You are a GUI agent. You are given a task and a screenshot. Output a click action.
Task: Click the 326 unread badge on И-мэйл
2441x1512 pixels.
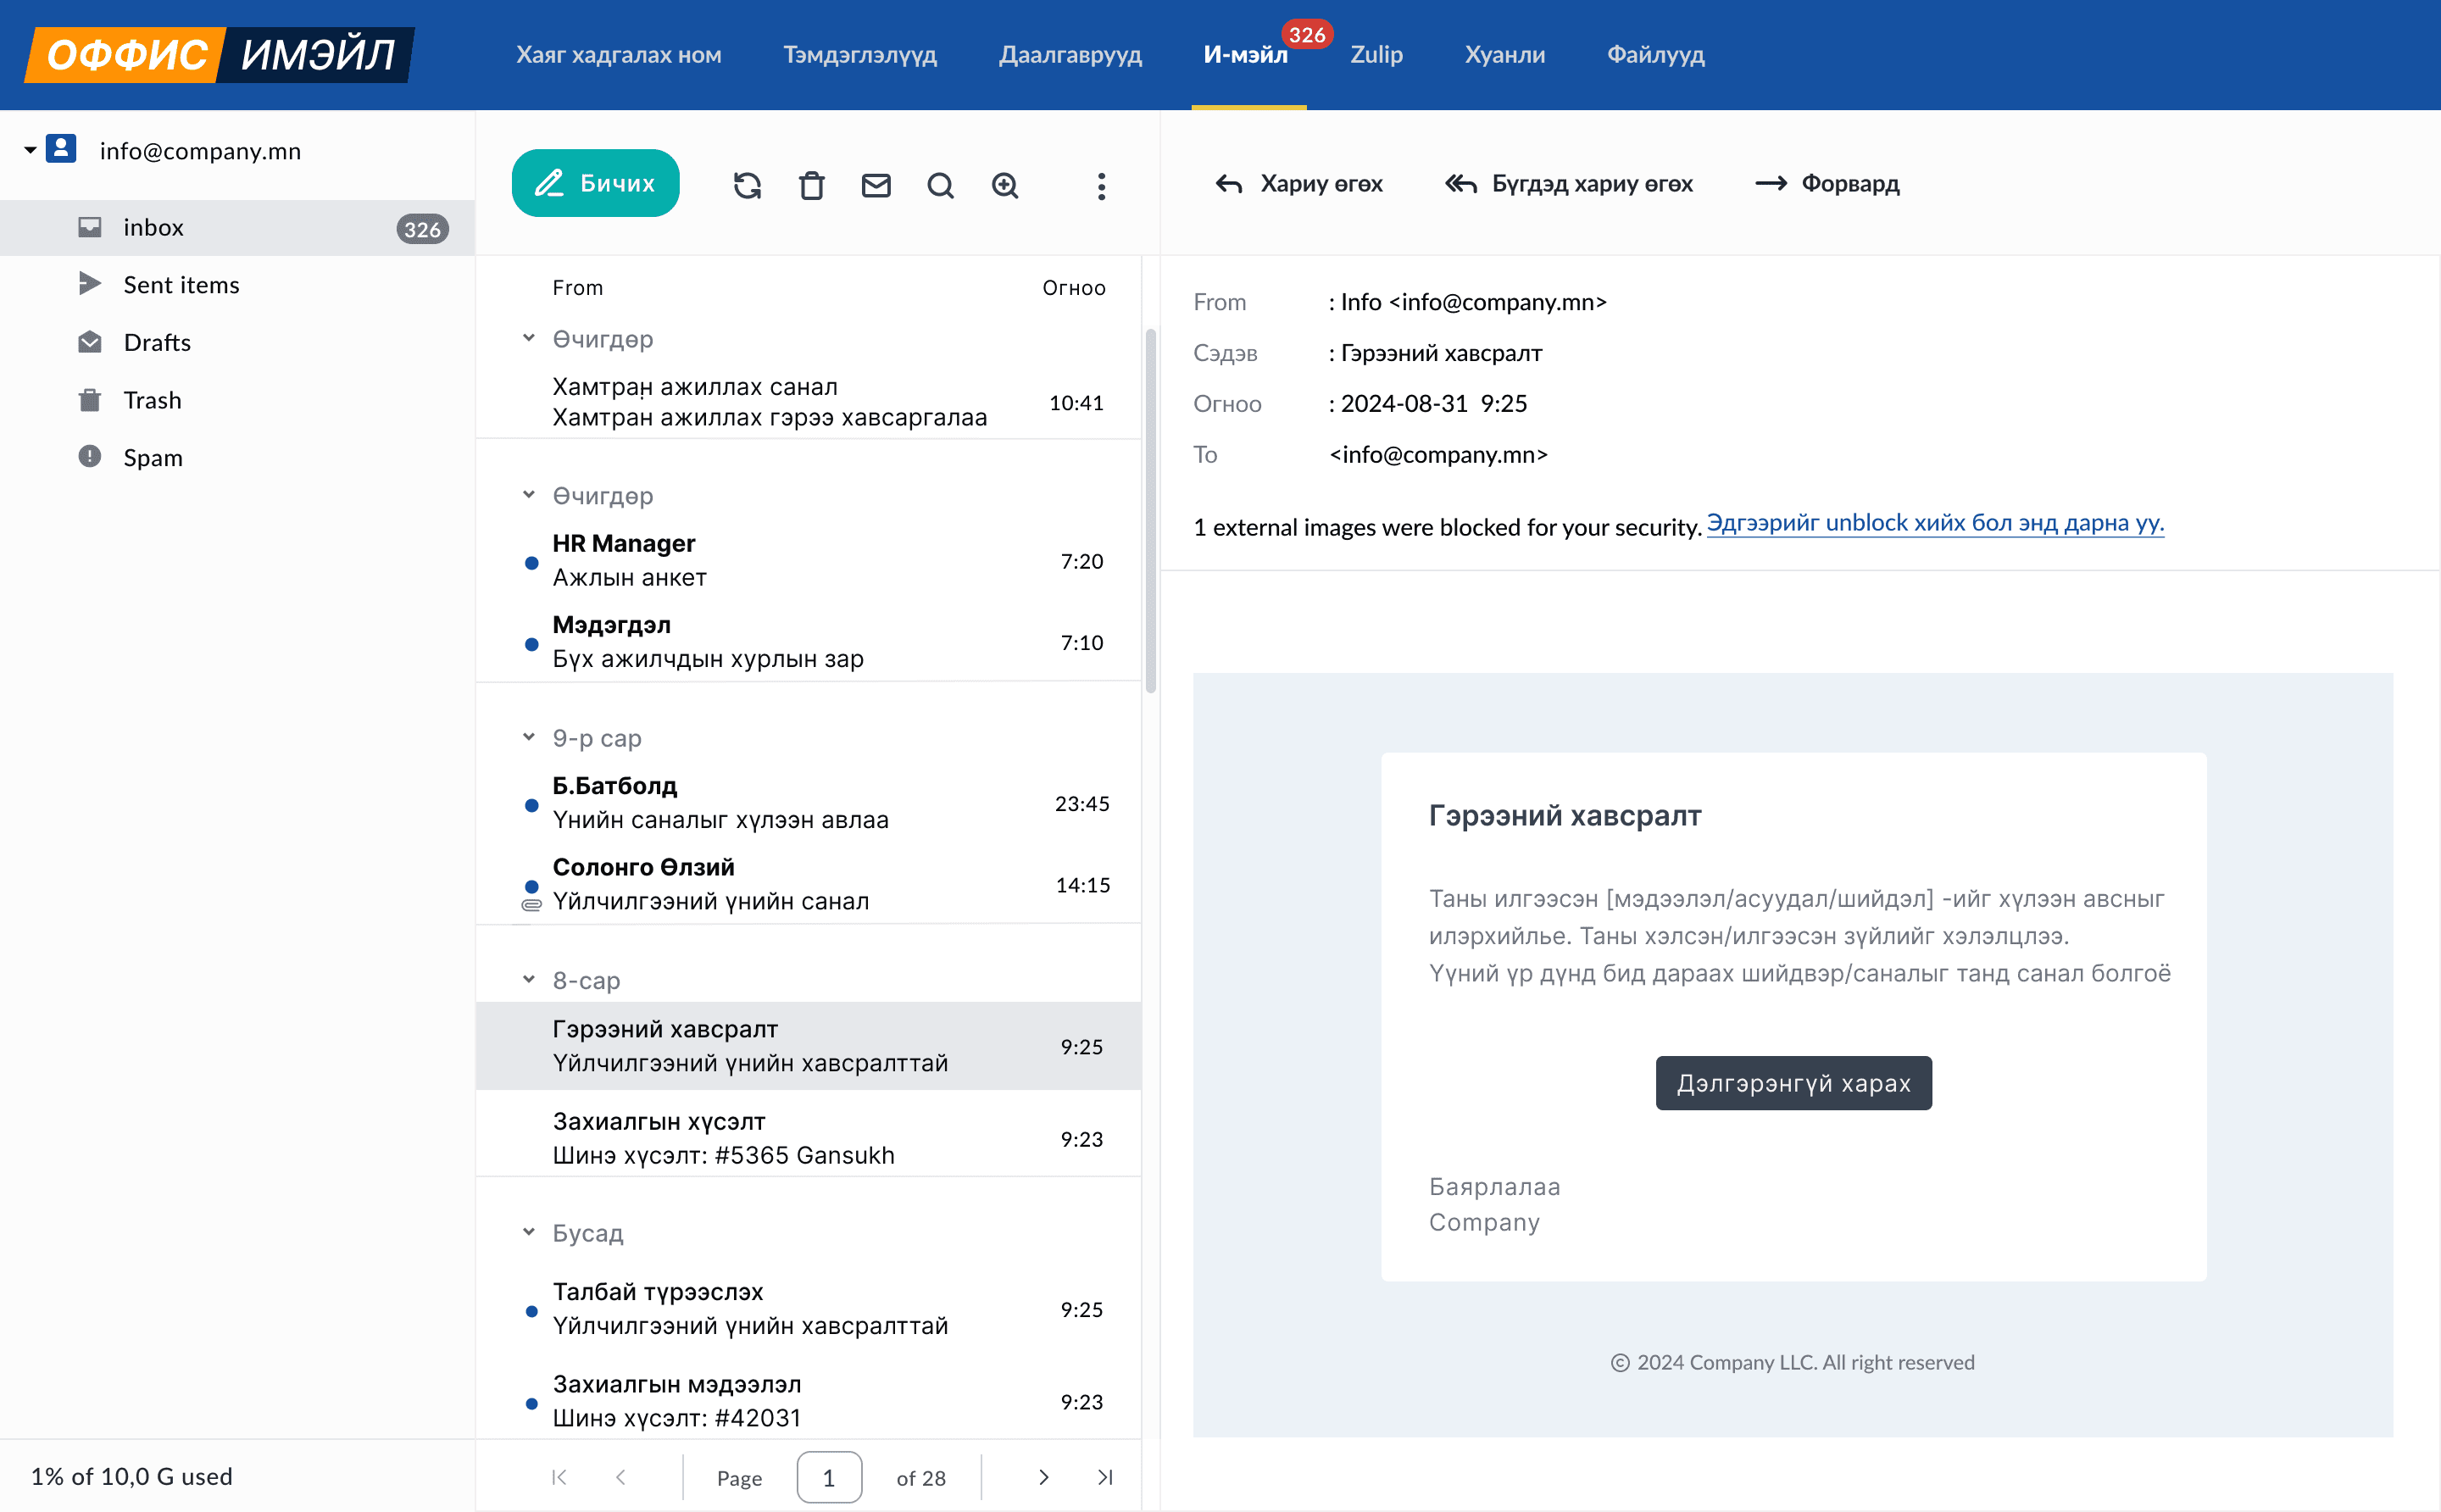click(1306, 35)
